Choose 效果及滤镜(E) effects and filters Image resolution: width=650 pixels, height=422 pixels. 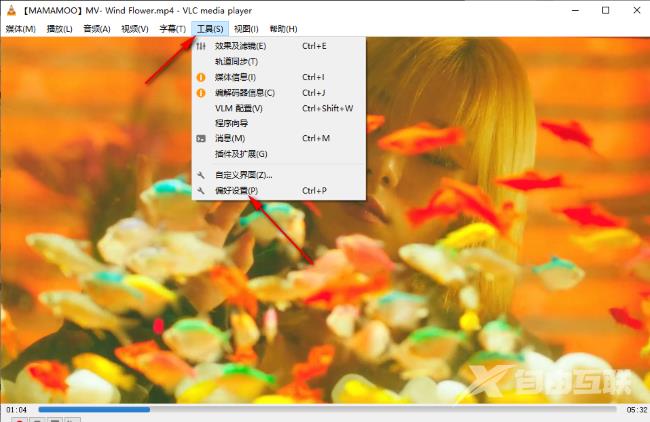(x=279, y=46)
